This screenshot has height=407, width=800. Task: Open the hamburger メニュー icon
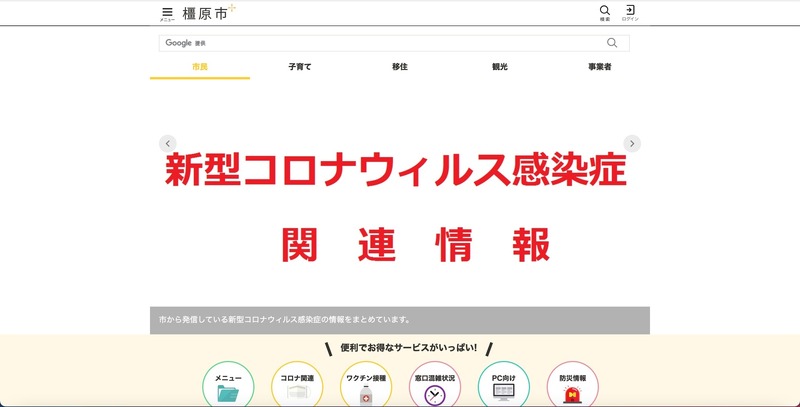(x=167, y=13)
